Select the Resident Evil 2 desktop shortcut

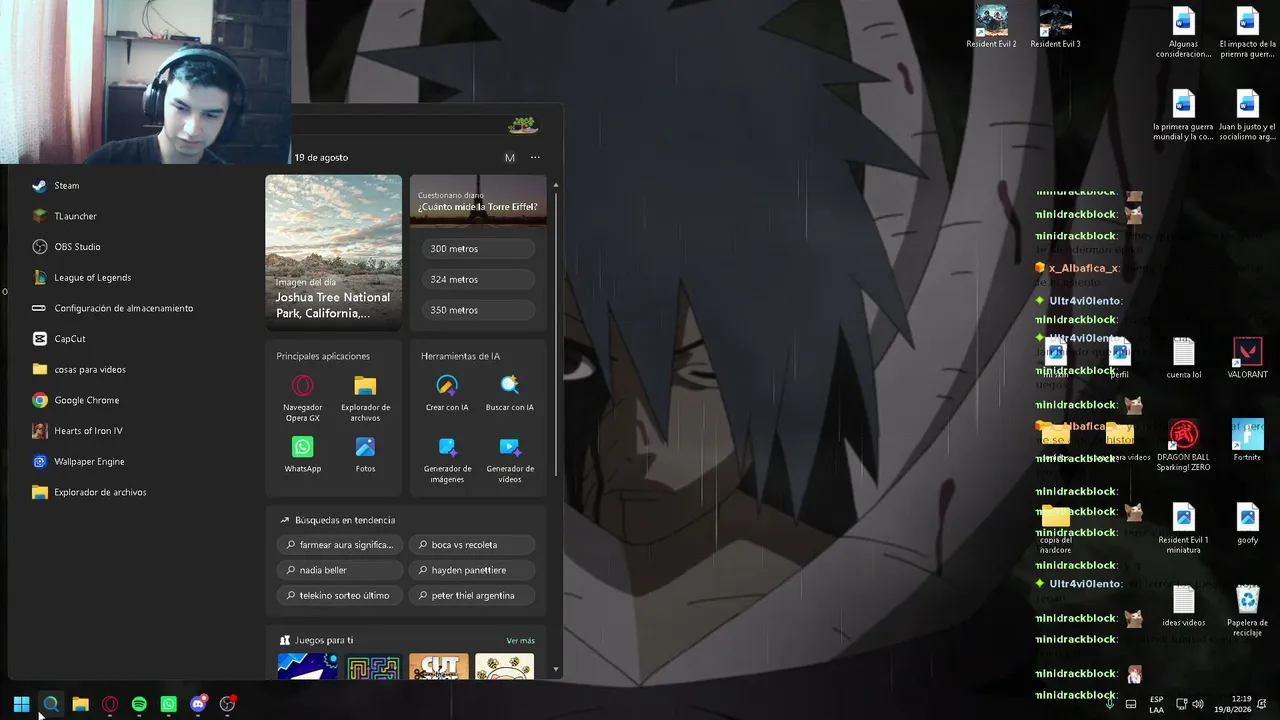tap(991, 27)
